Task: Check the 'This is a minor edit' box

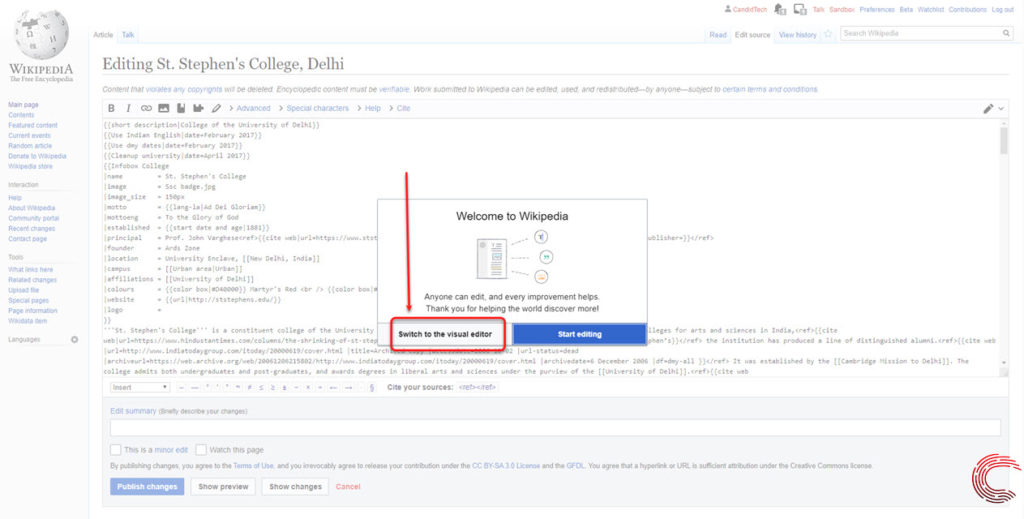Action: 116,450
